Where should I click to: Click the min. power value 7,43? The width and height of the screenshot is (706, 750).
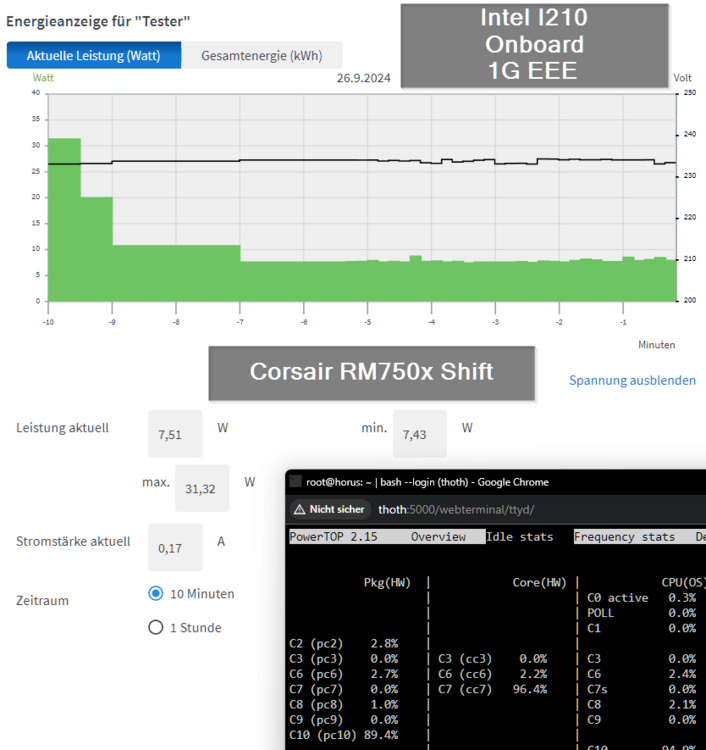click(x=419, y=434)
